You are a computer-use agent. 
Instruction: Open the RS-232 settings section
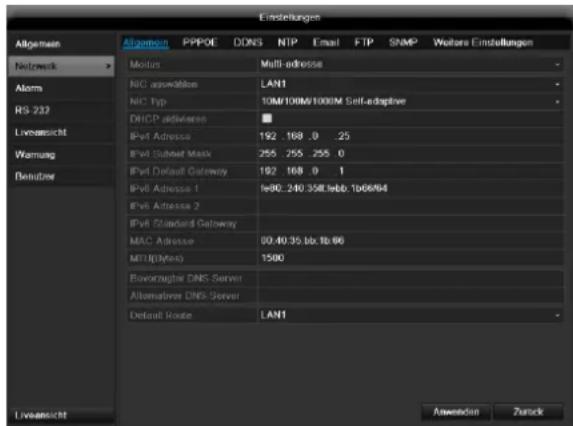tap(61, 110)
